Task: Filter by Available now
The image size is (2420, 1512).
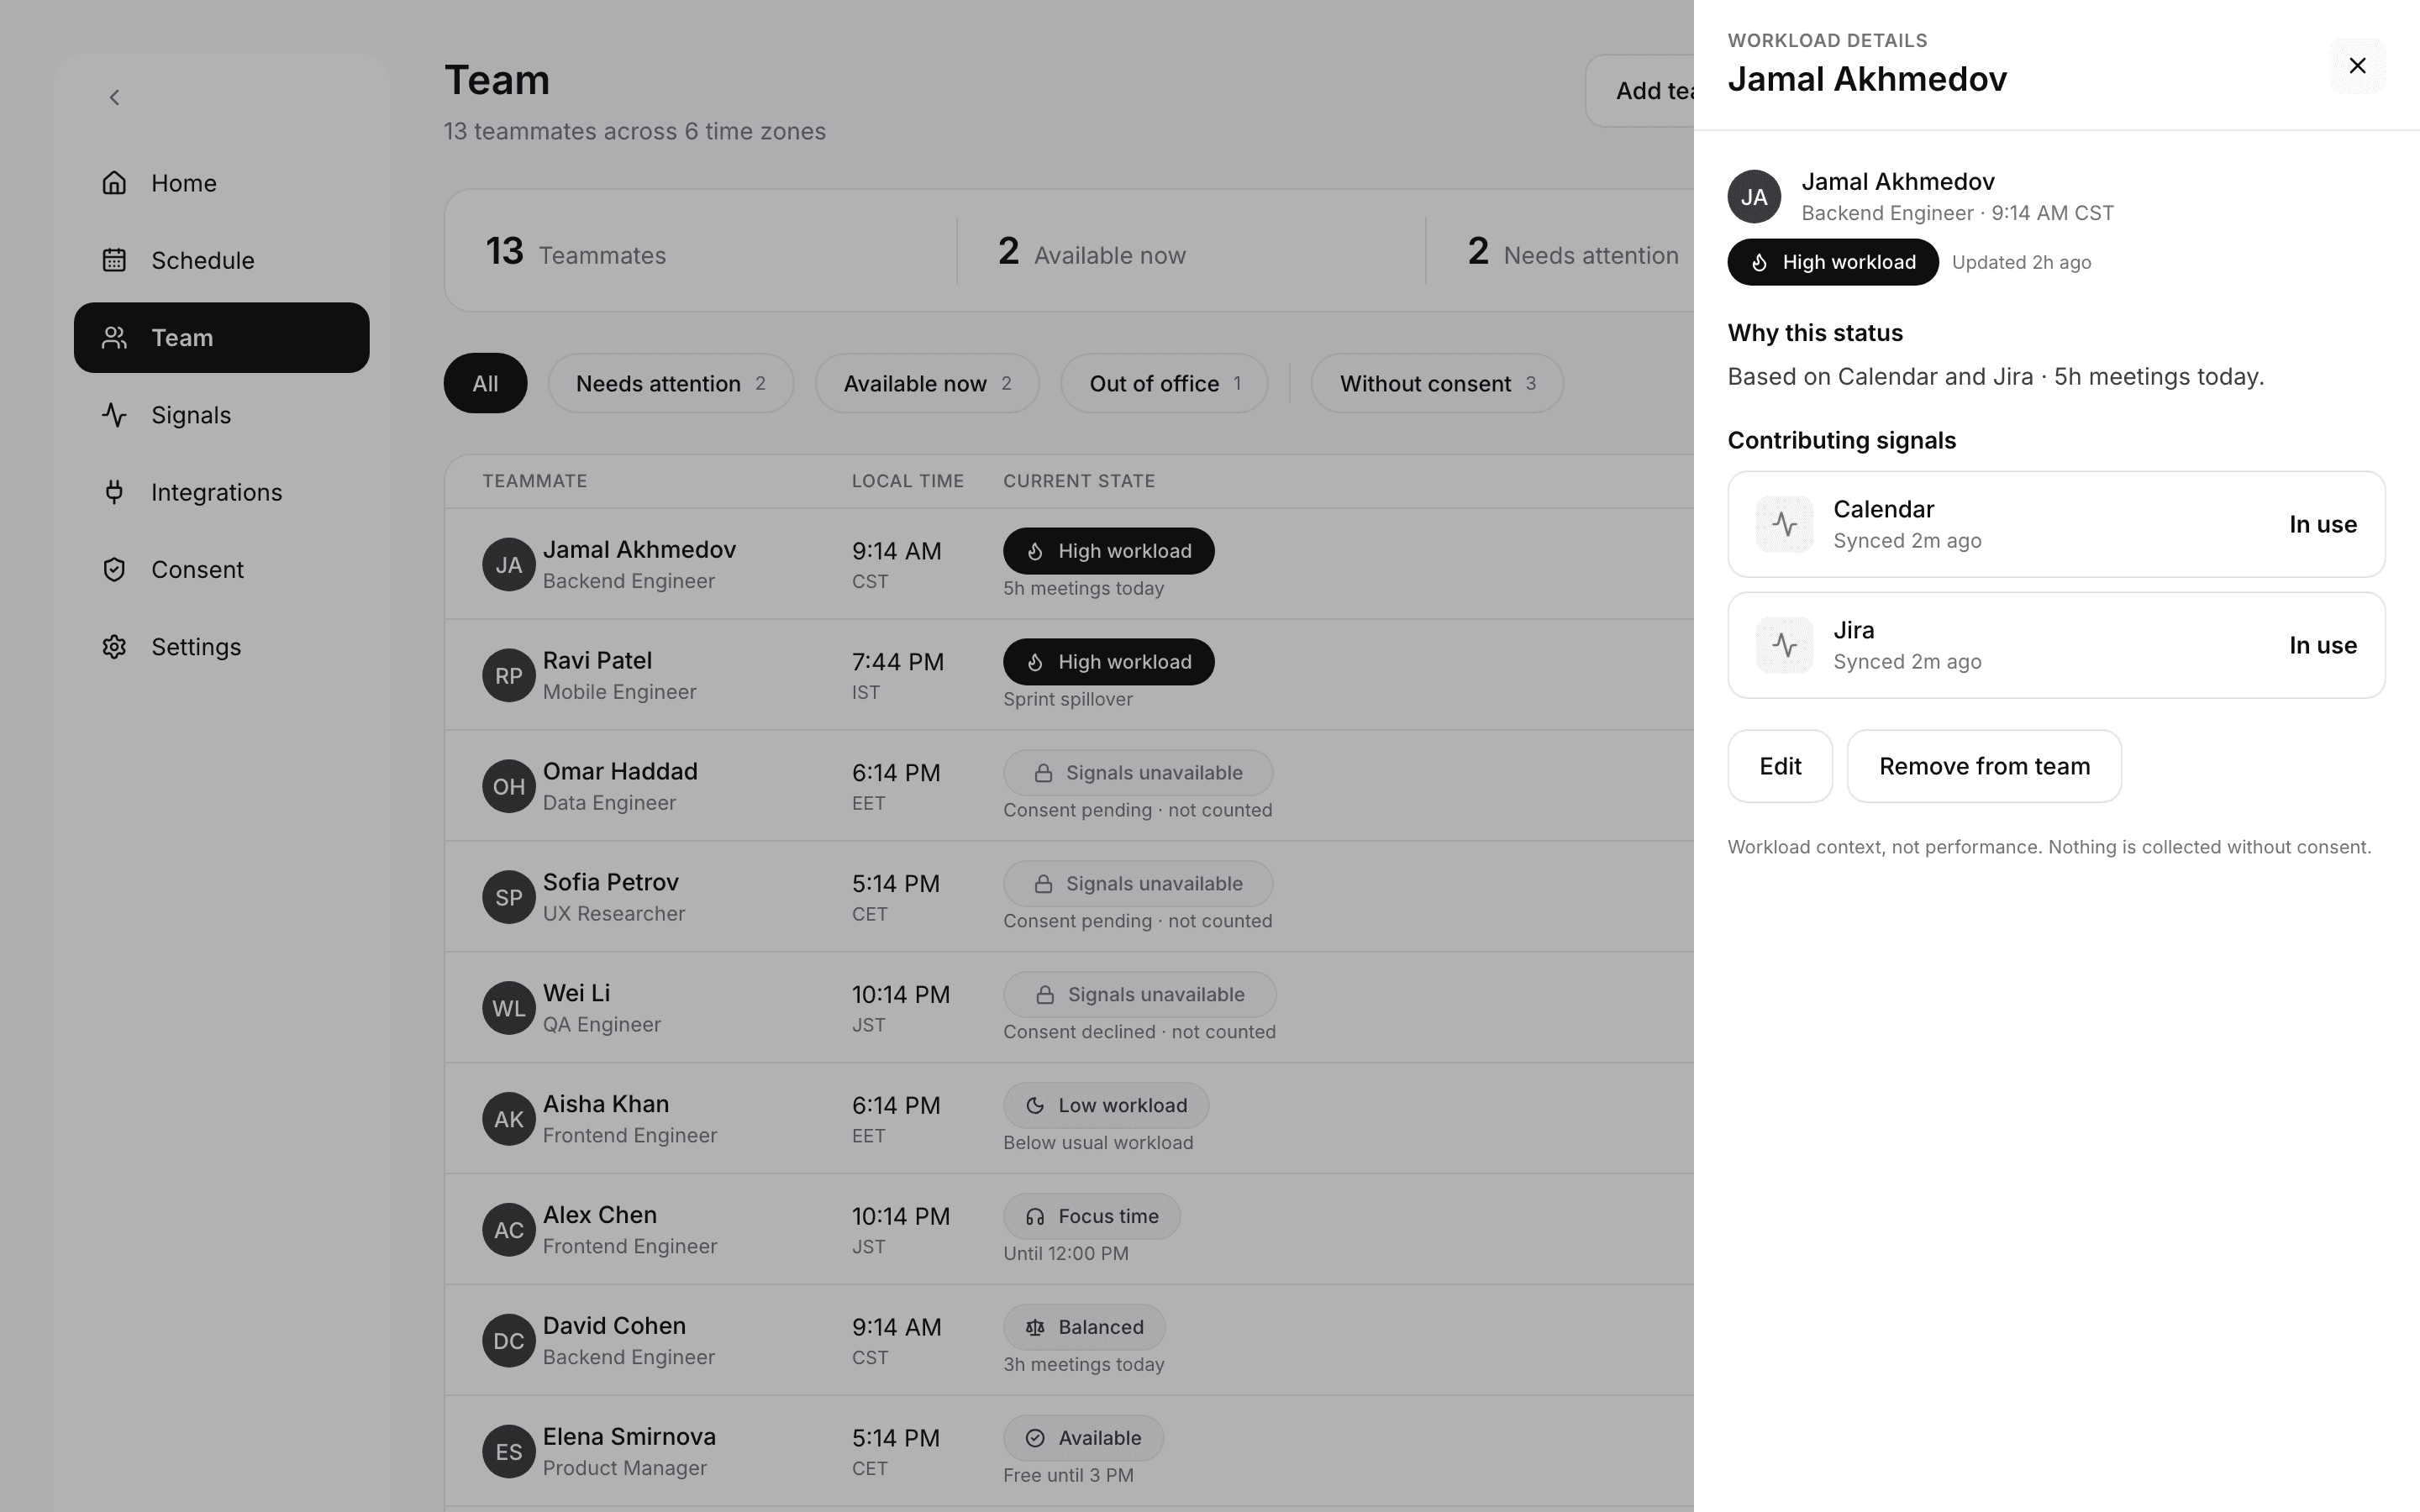Action: pyautogui.click(x=927, y=383)
